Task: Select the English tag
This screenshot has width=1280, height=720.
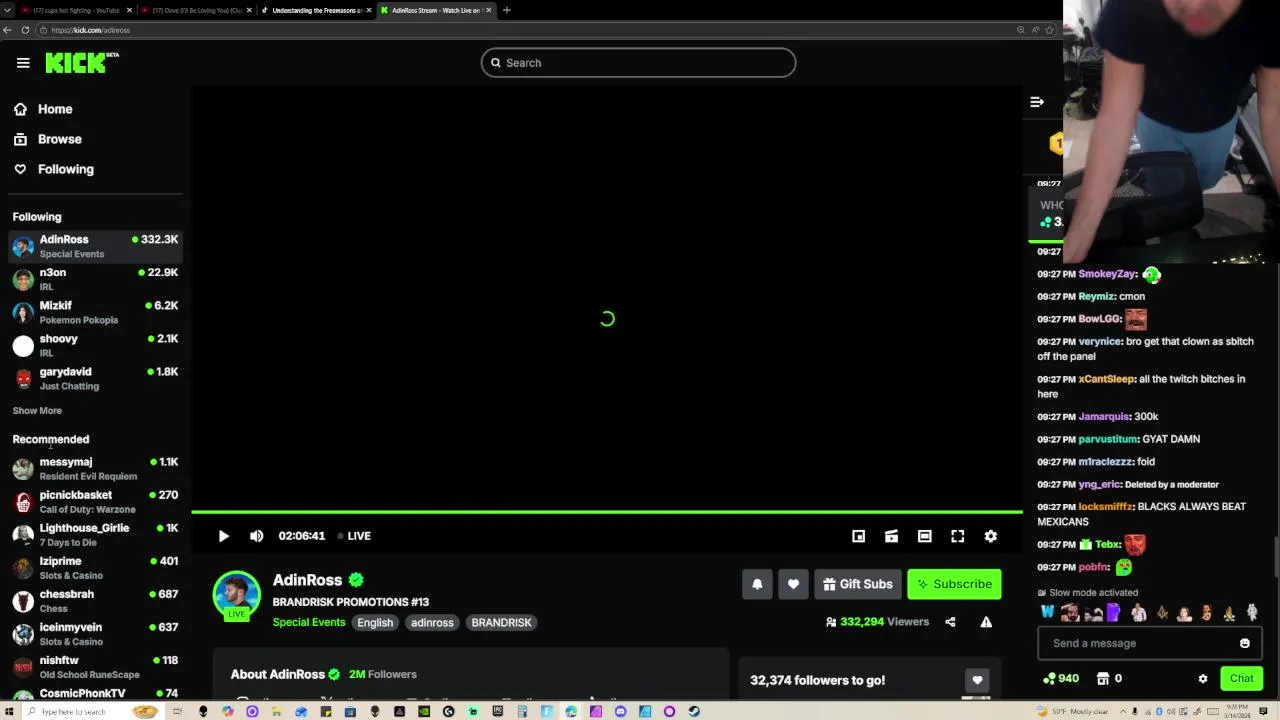Action: (x=375, y=622)
